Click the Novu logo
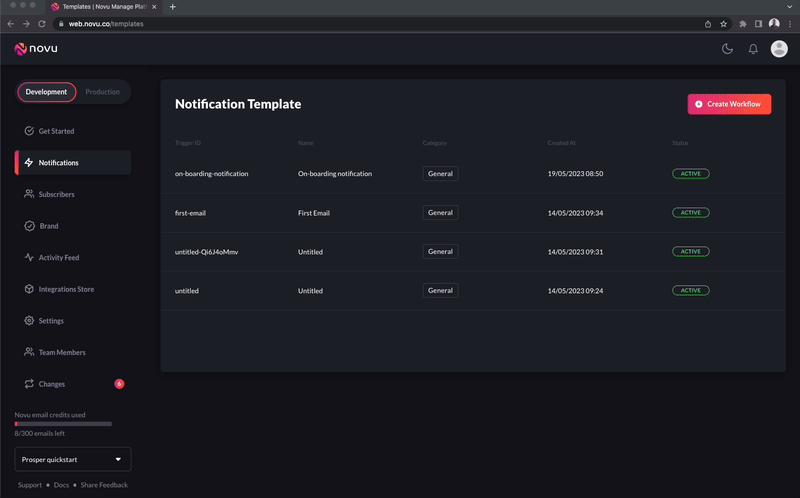The image size is (800, 498). click(36, 48)
